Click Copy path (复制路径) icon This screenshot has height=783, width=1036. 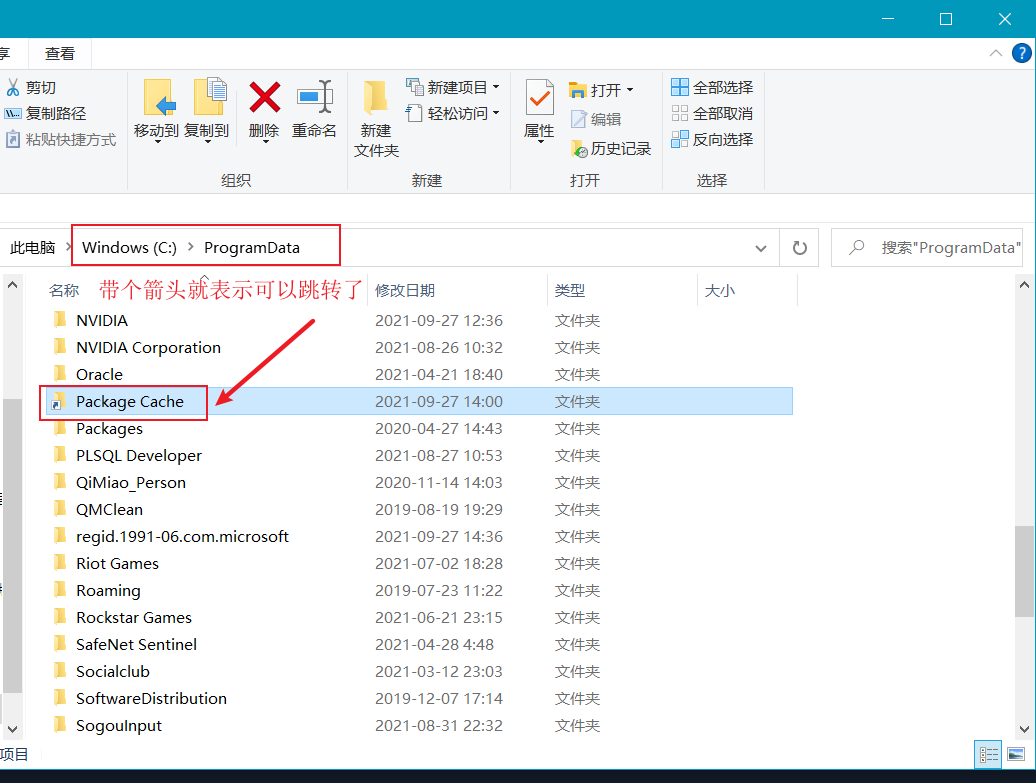(13, 114)
